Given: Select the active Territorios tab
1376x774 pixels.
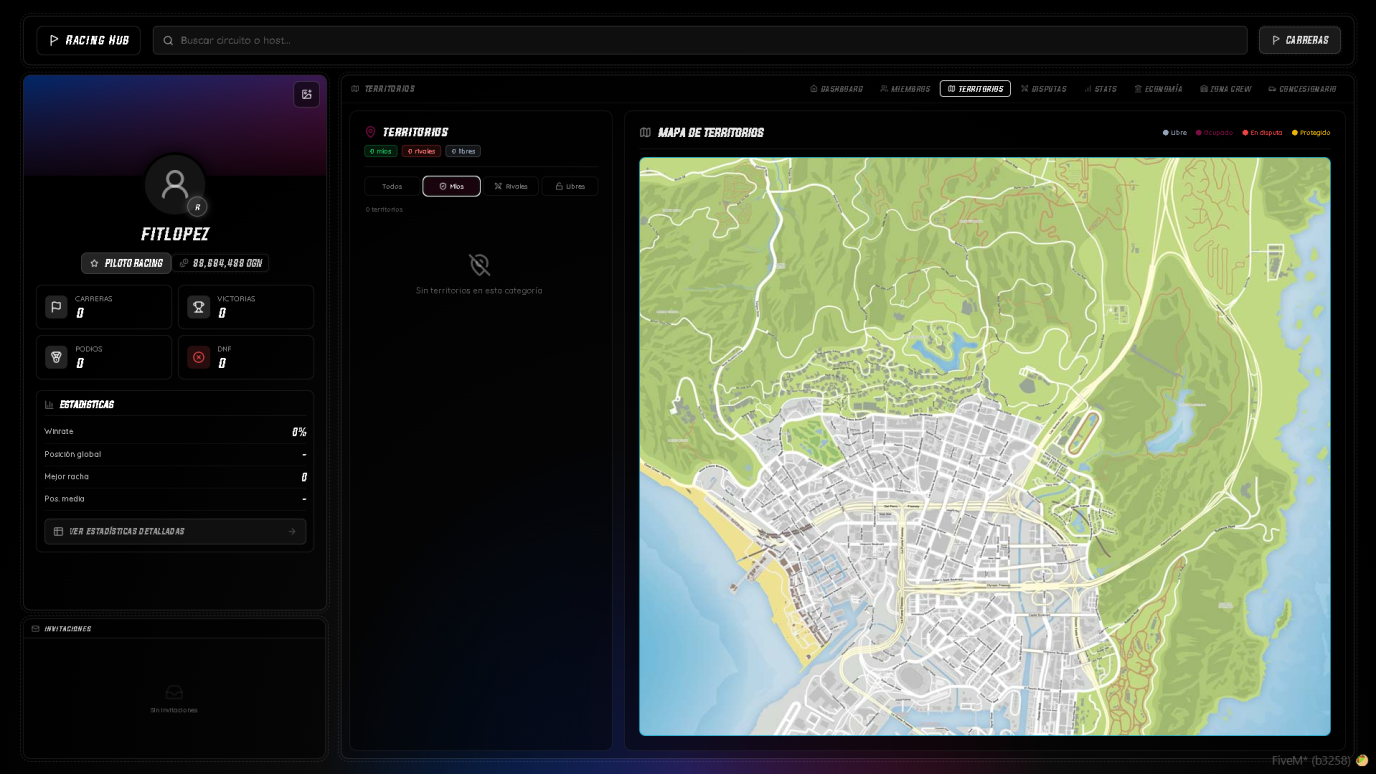Looking at the screenshot, I should (975, 89).
